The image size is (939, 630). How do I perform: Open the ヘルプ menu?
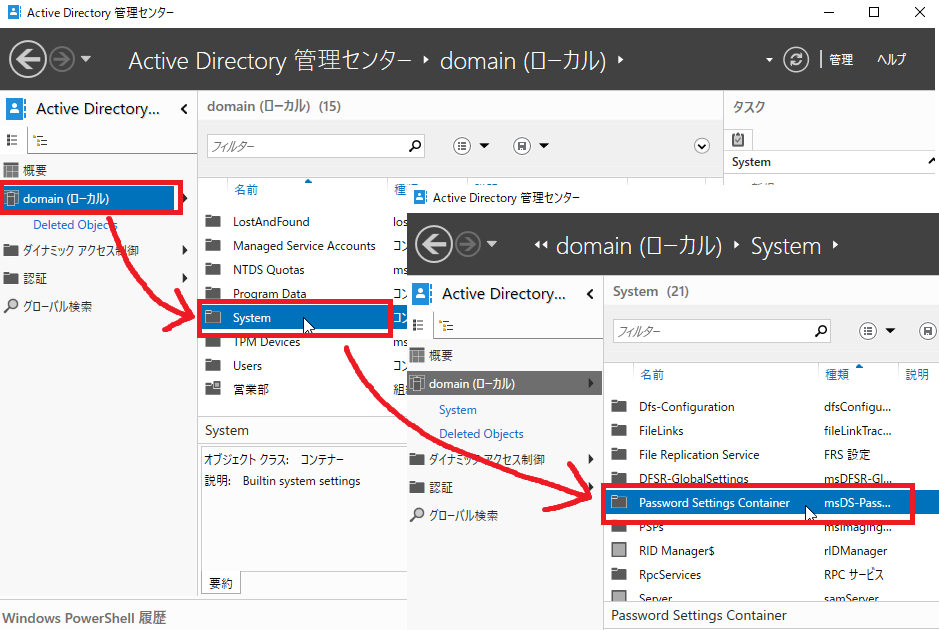click(x=890, y=59)
